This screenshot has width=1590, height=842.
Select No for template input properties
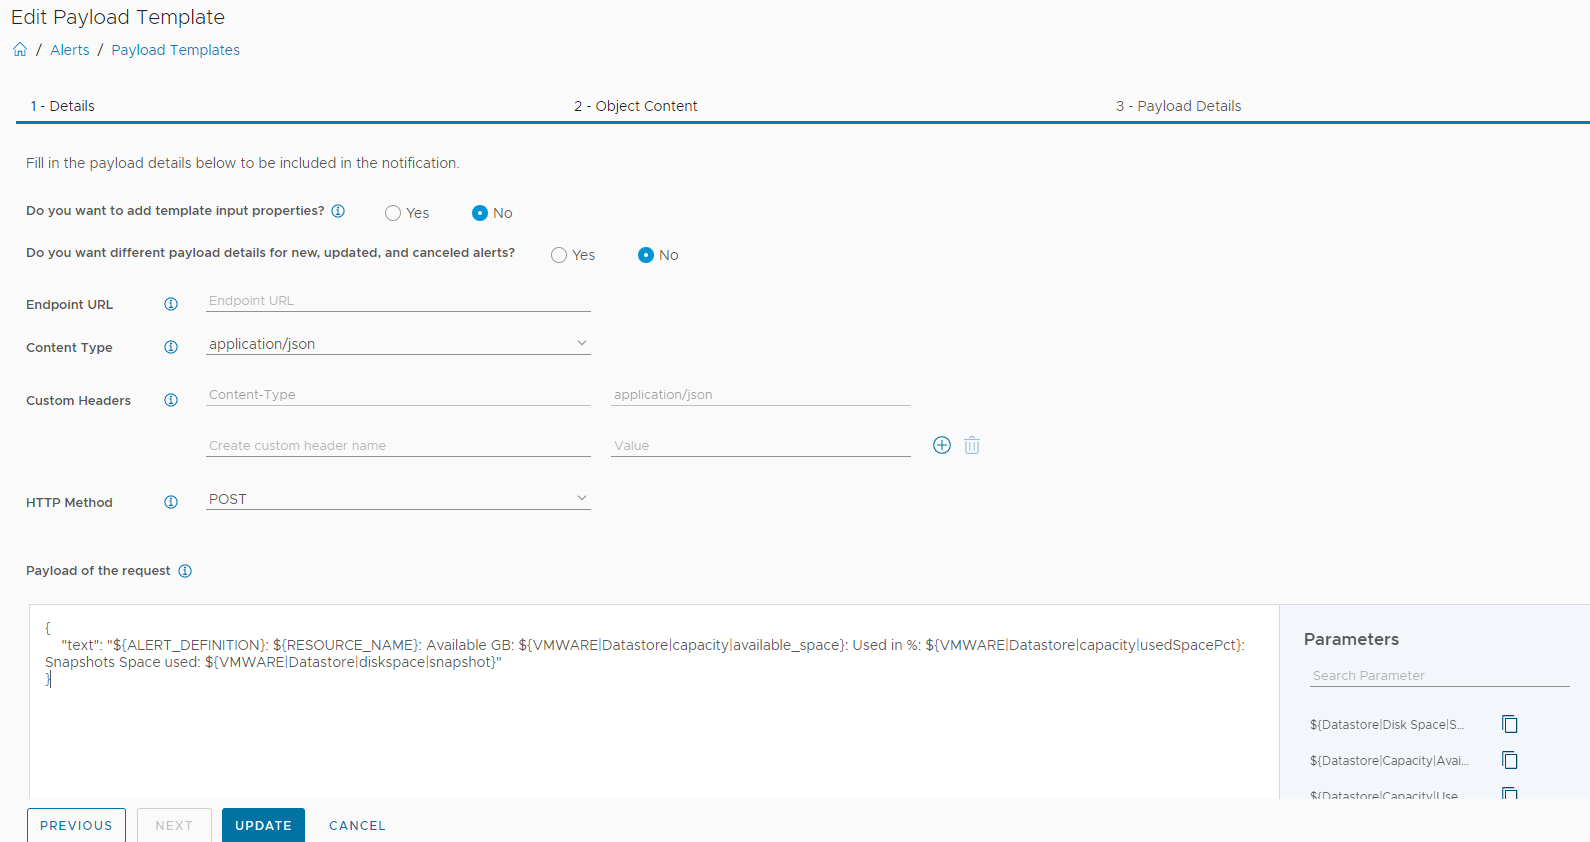click(x=480, y=213)
